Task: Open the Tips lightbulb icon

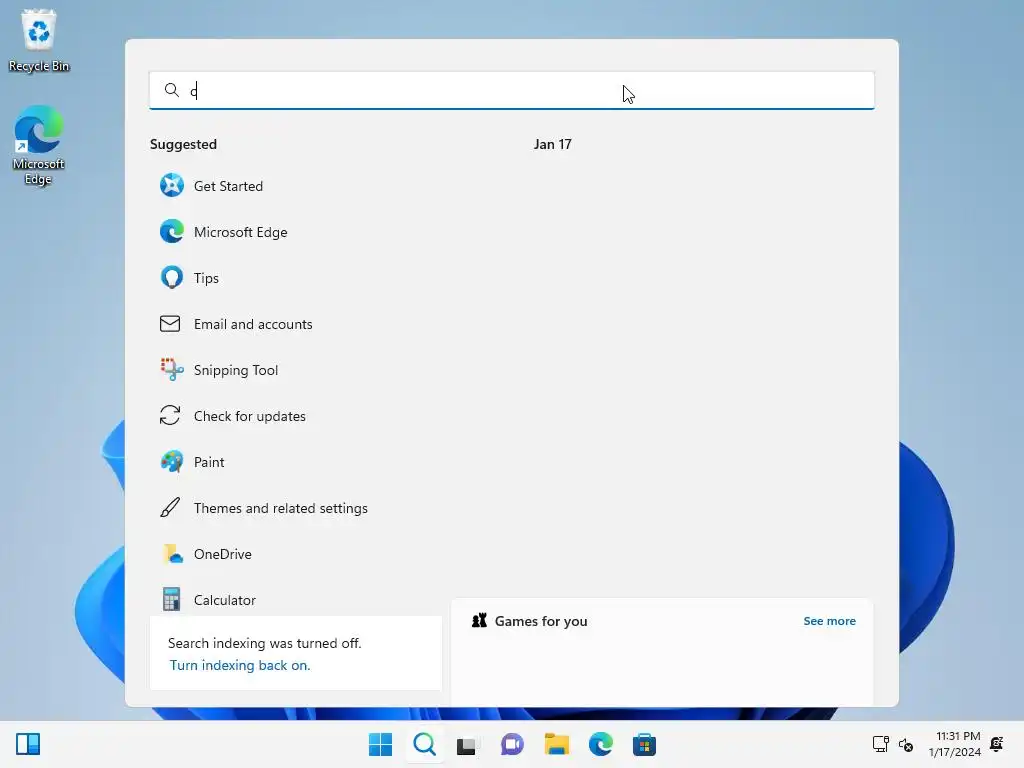Action: [x=172, y=278]
